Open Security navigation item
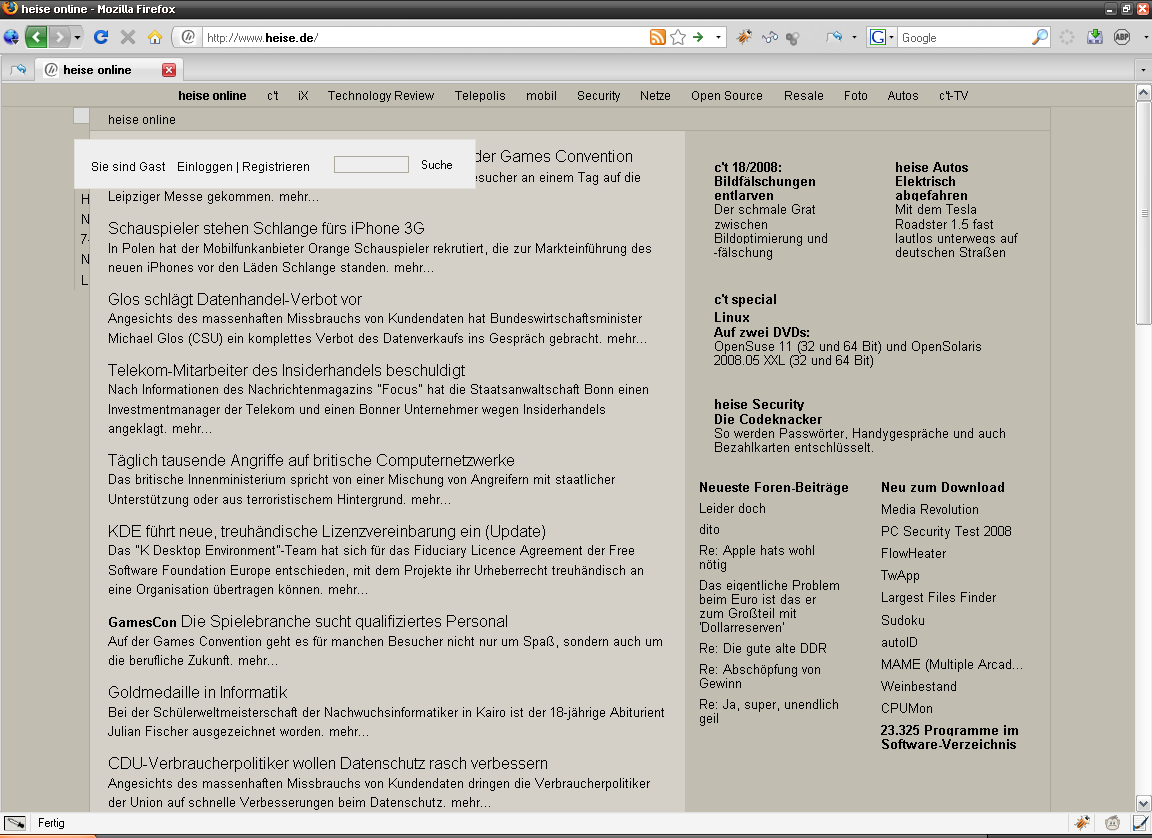 pos(598,95)
